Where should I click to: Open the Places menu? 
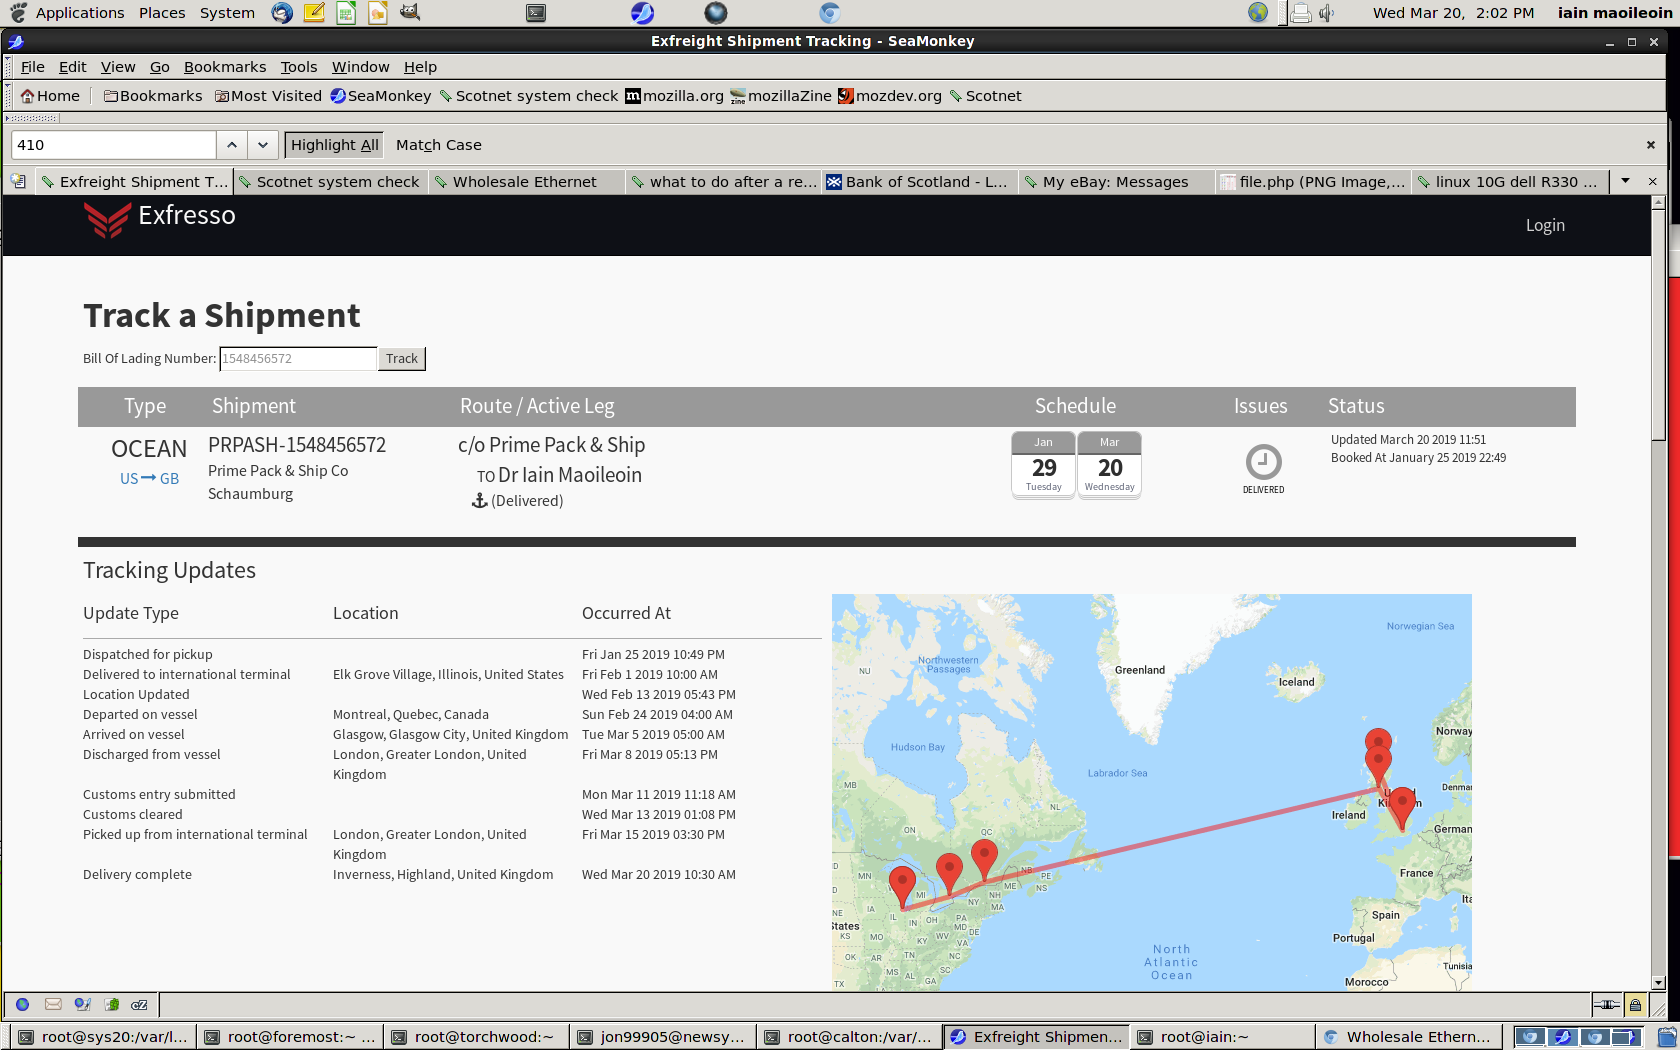162,13
